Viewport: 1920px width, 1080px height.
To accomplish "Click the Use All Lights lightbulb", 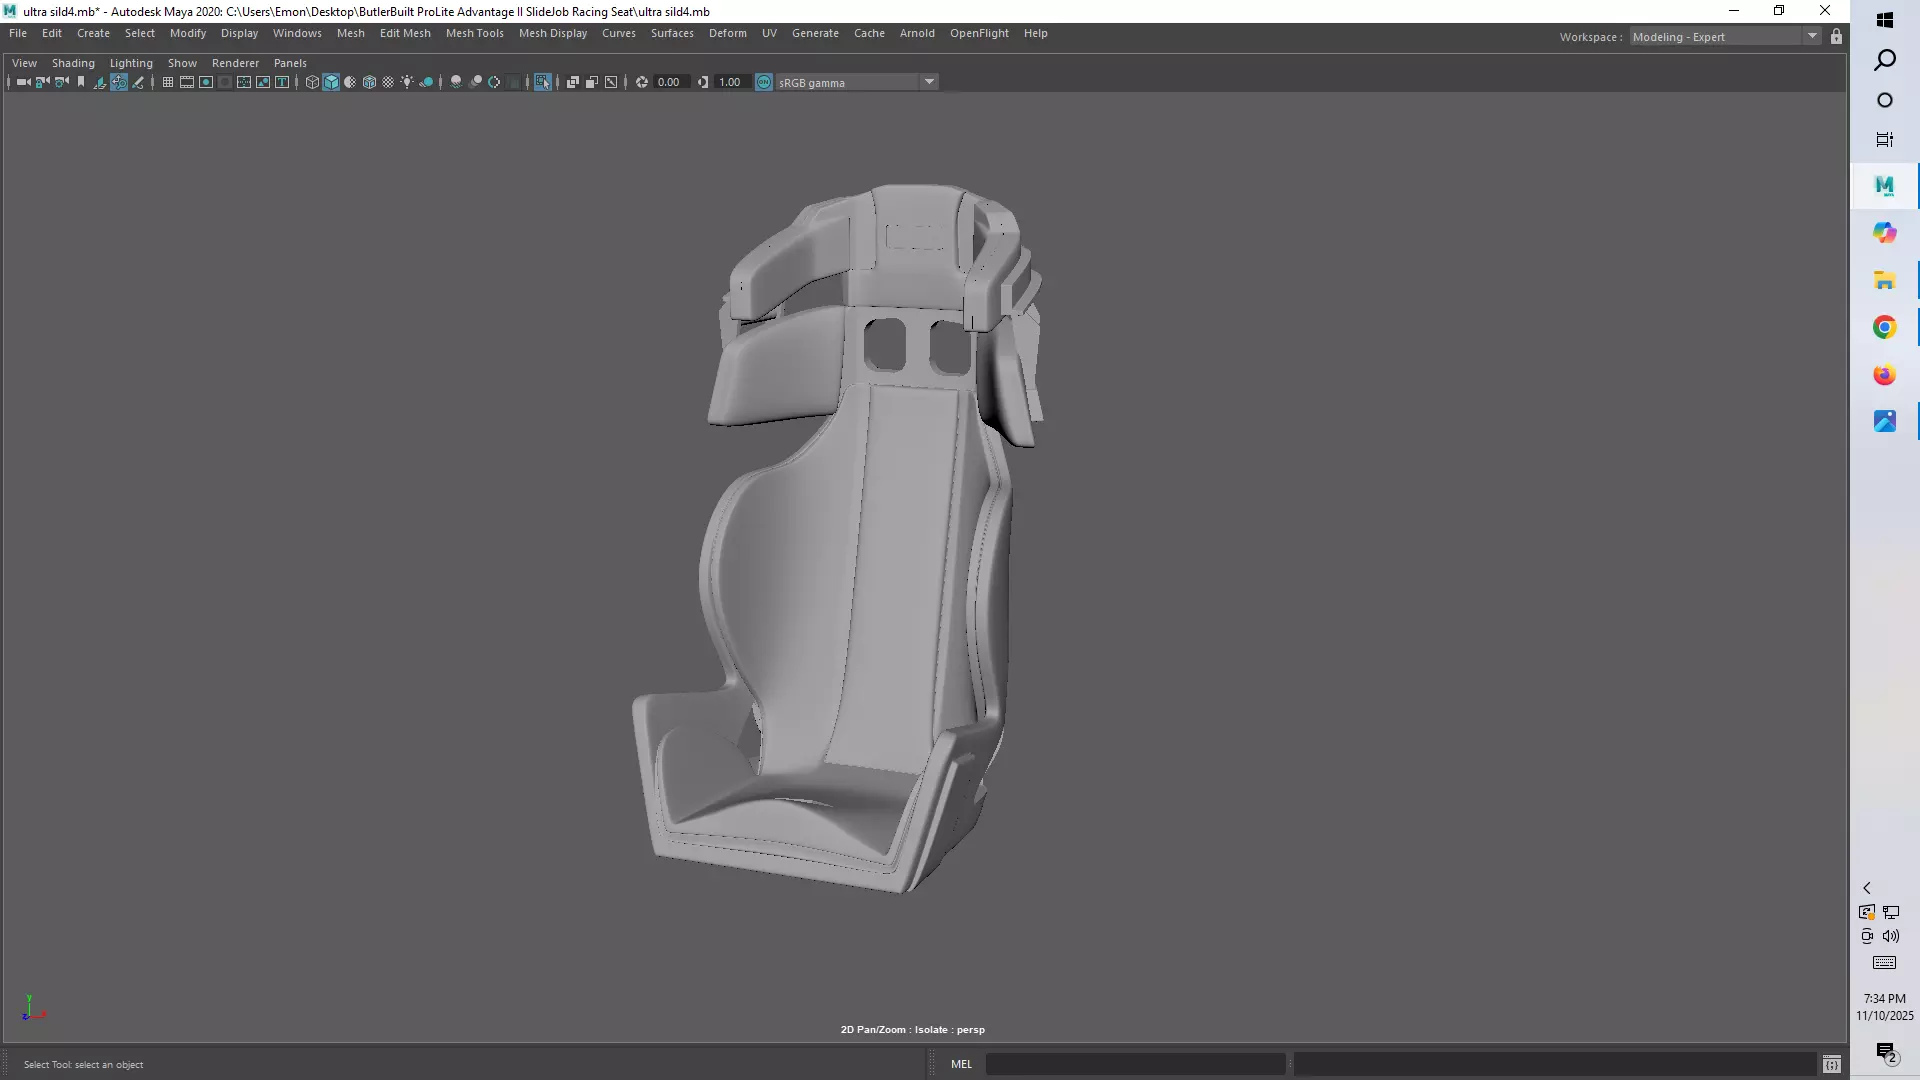I will (407, 82).
